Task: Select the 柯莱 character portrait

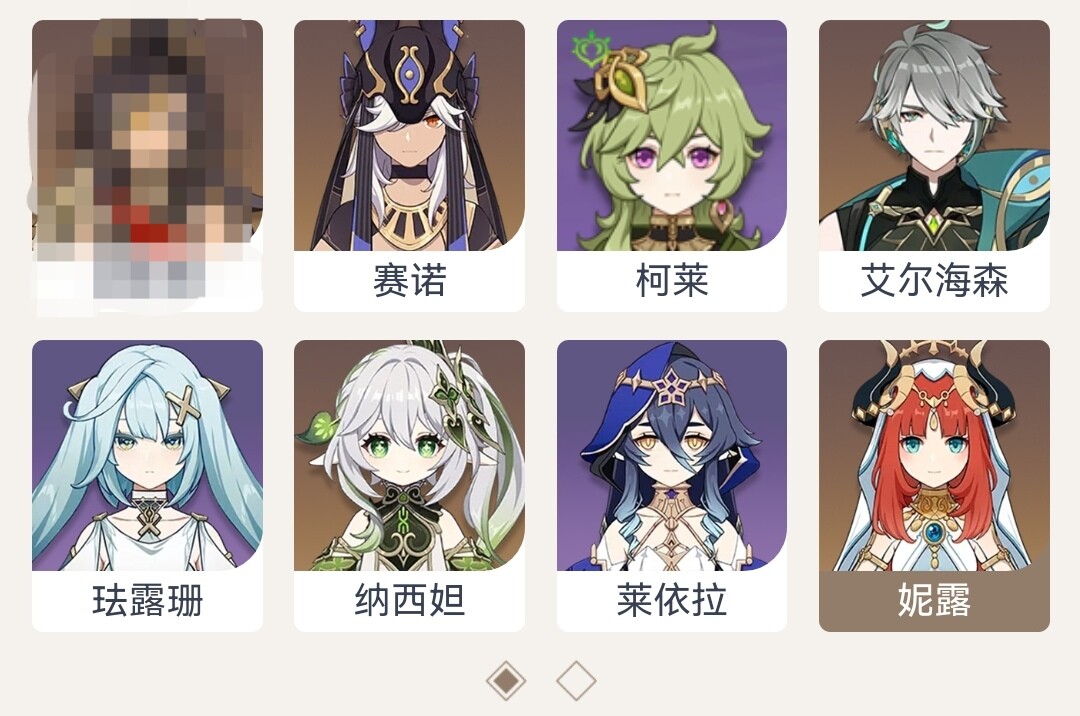Action: 672,136
